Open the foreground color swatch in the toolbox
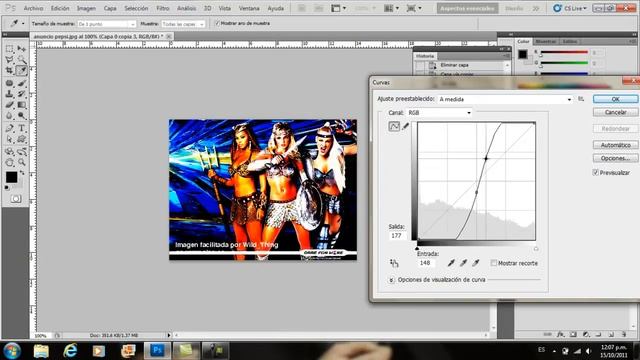The height and width of the screenshot is (360, 640). pyautogui.click(x=11, y=177)
